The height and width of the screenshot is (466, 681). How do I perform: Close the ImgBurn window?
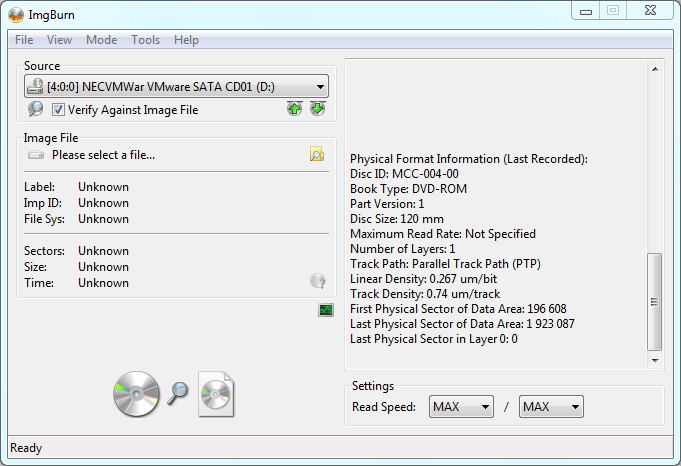(x=650, y=10)
